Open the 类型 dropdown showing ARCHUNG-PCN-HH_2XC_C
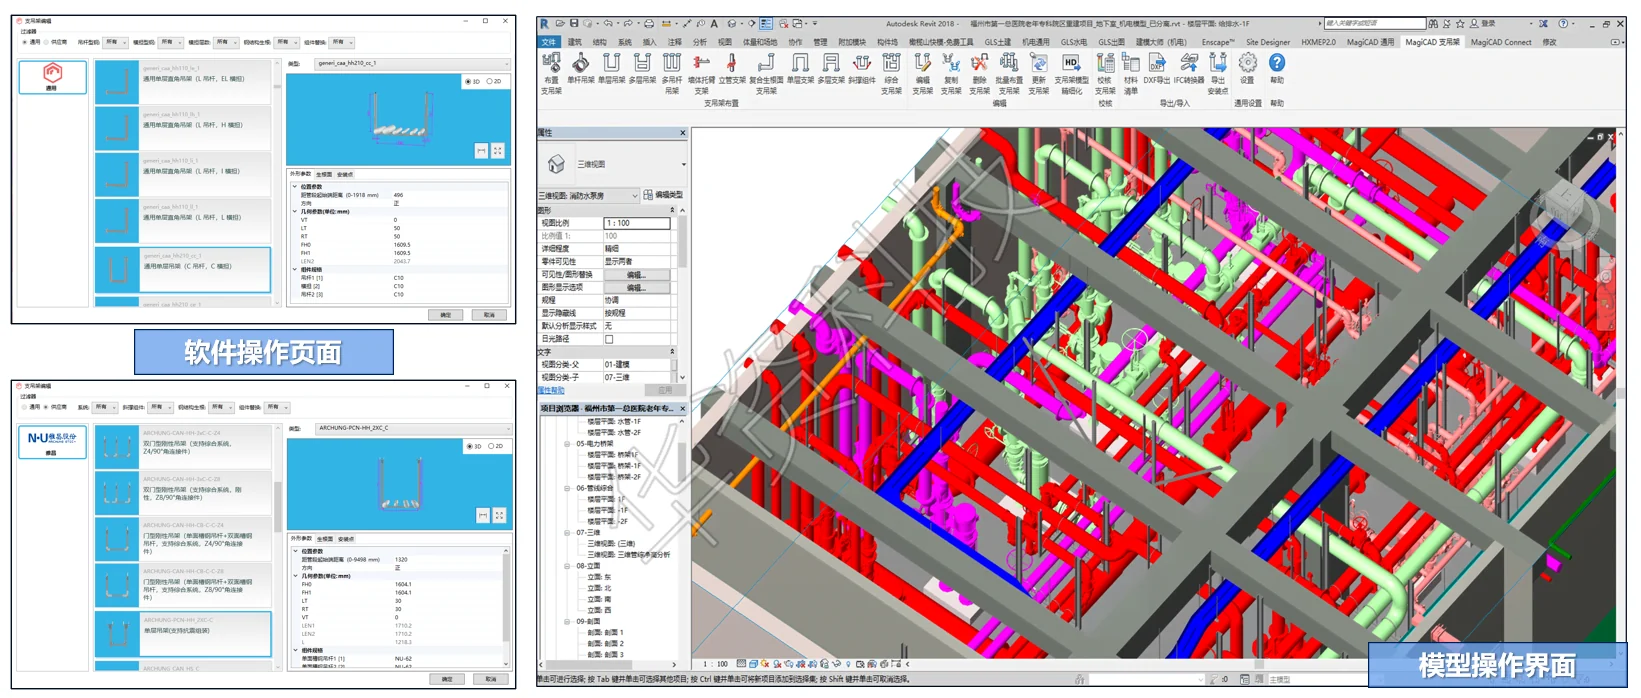The height and width of the screenshot is (698, 1641). 414,428
